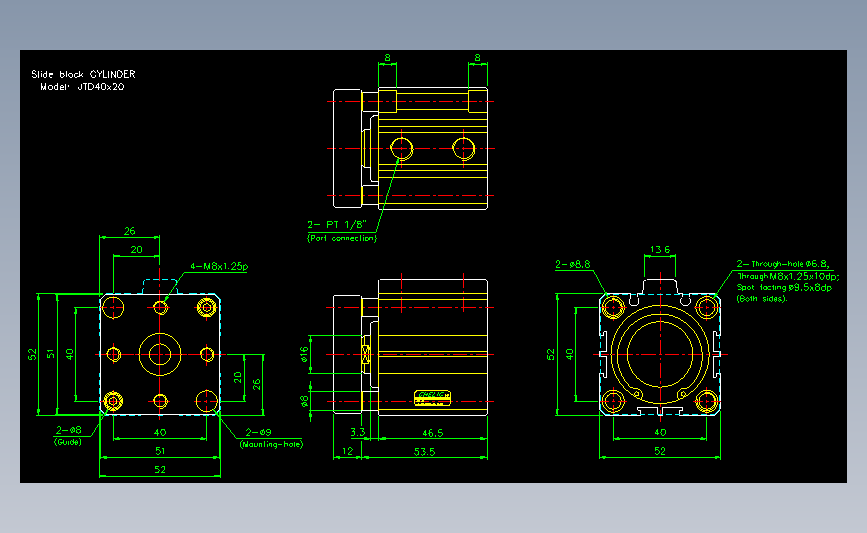The width and height of the screenshot is (867, 533).
Task: Select the "ThroughM8x1.25x10dp;" note line
Action: (x=788, y=276)
